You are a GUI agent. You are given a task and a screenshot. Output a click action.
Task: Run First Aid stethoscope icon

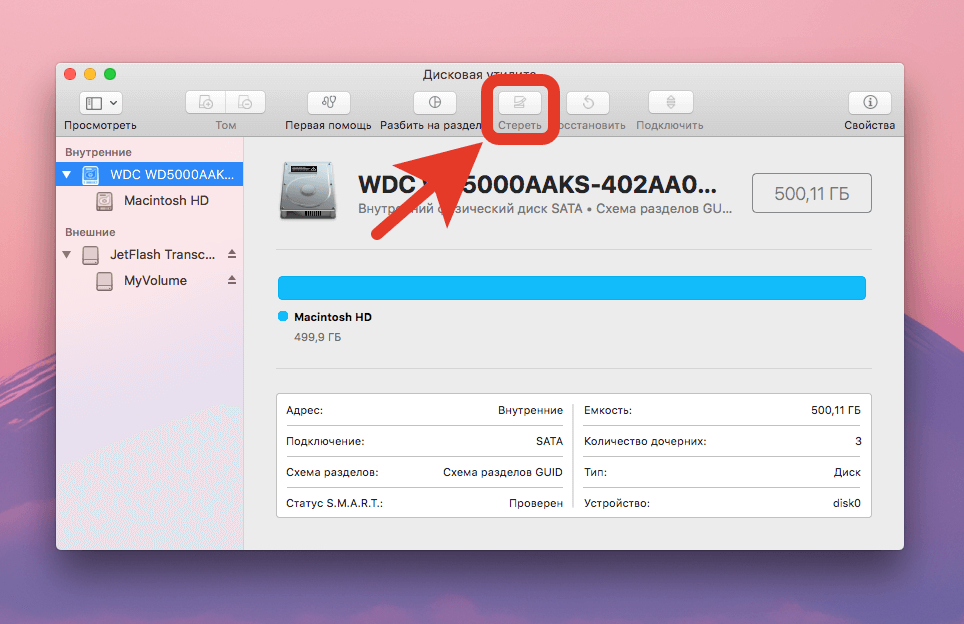coord(328,102)
